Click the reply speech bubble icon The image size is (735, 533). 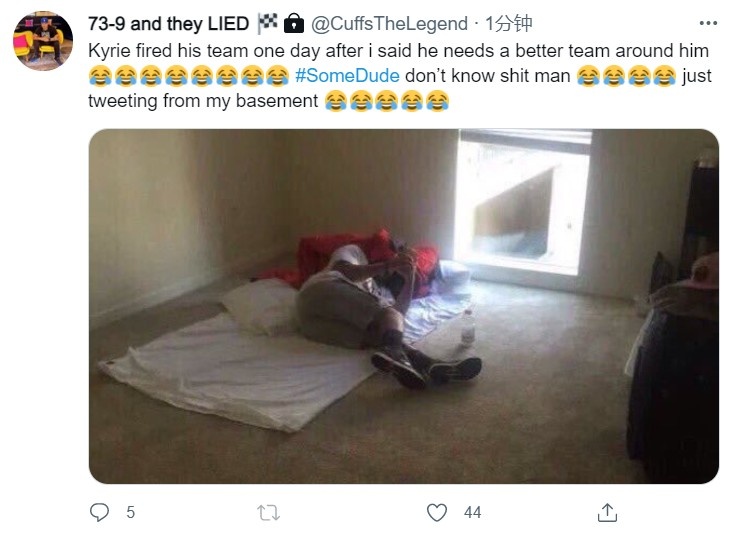coord(99,512)
